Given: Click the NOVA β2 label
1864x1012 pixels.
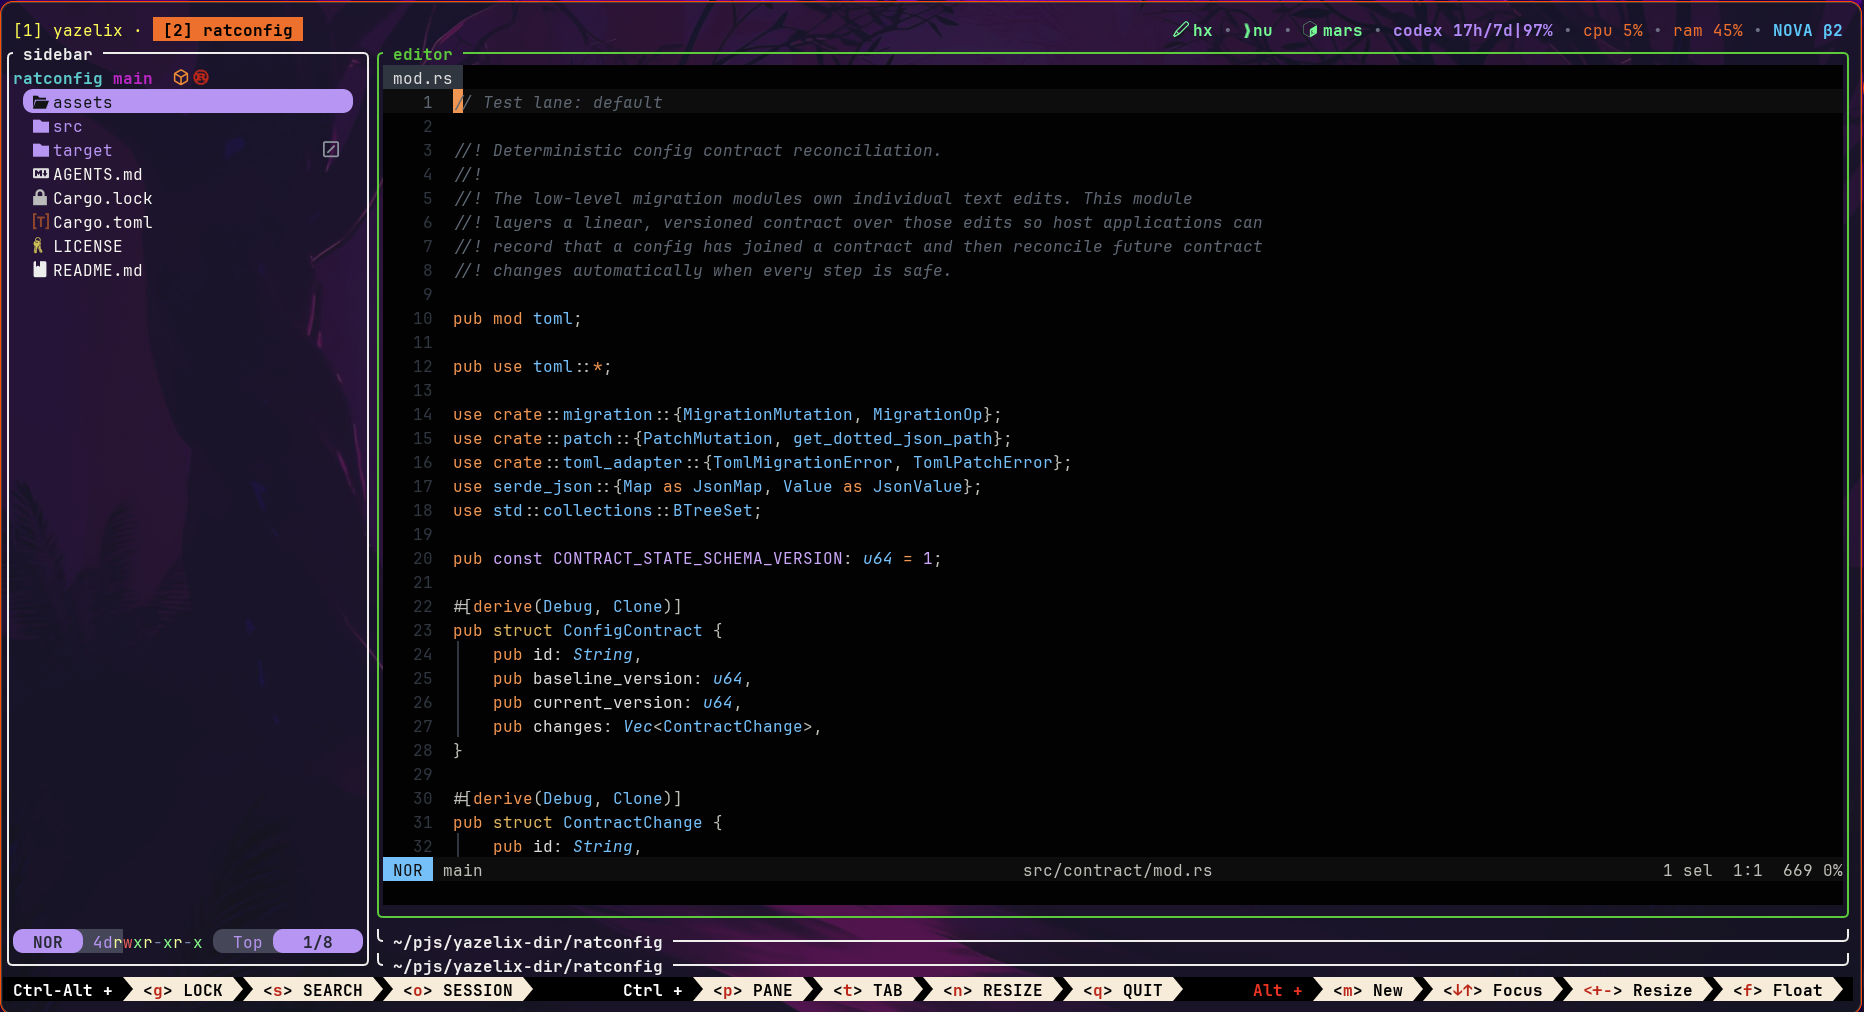Looking at the screenshot, I should coord(1807,30).
